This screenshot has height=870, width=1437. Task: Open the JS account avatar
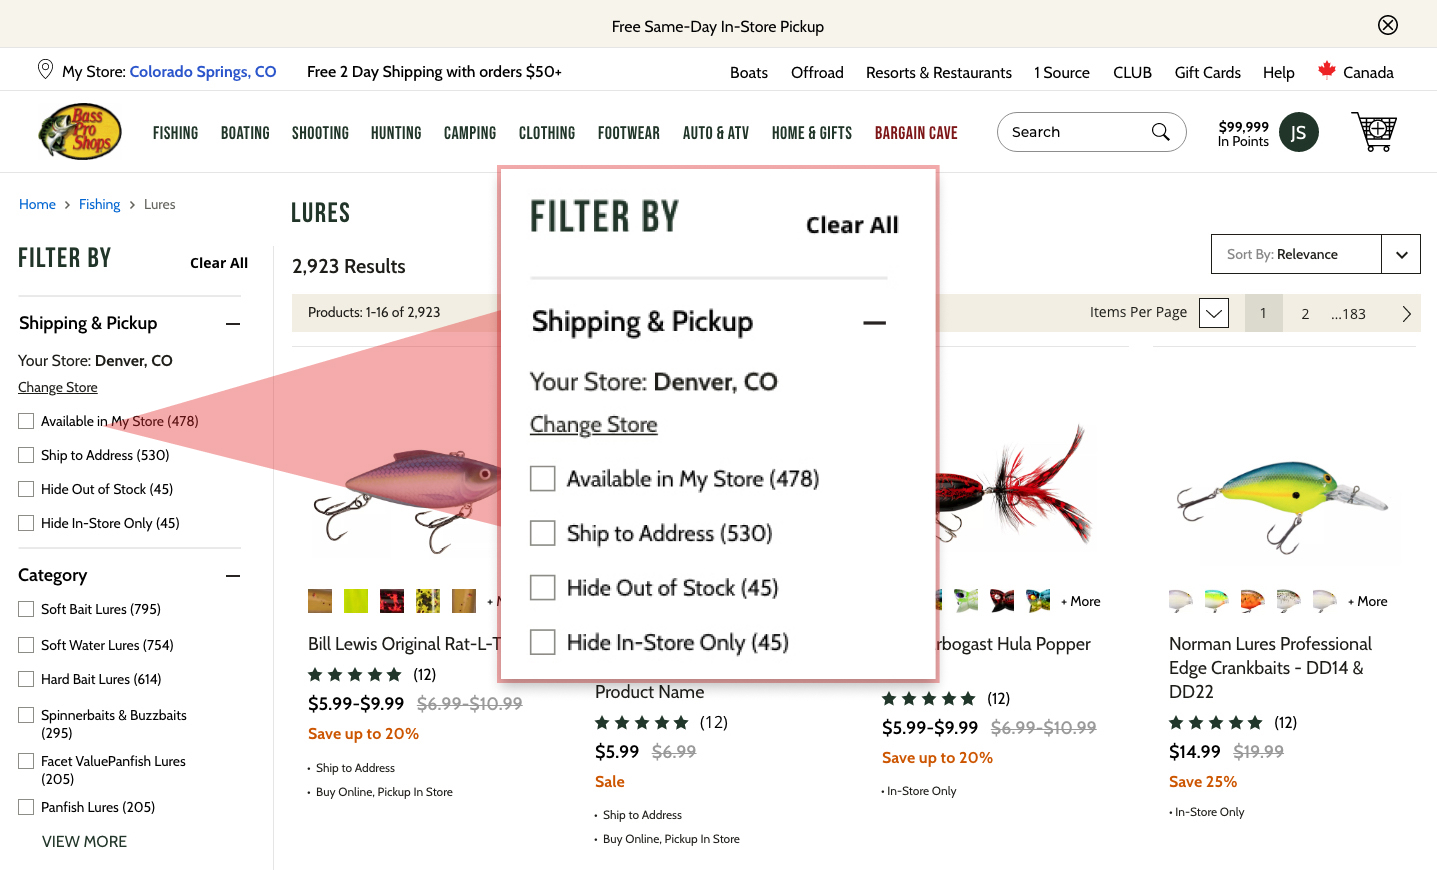(1298, 132)
